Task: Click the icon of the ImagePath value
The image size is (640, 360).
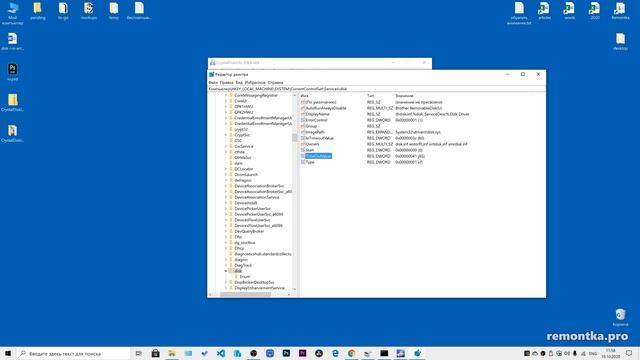Action: click(303, 132)
